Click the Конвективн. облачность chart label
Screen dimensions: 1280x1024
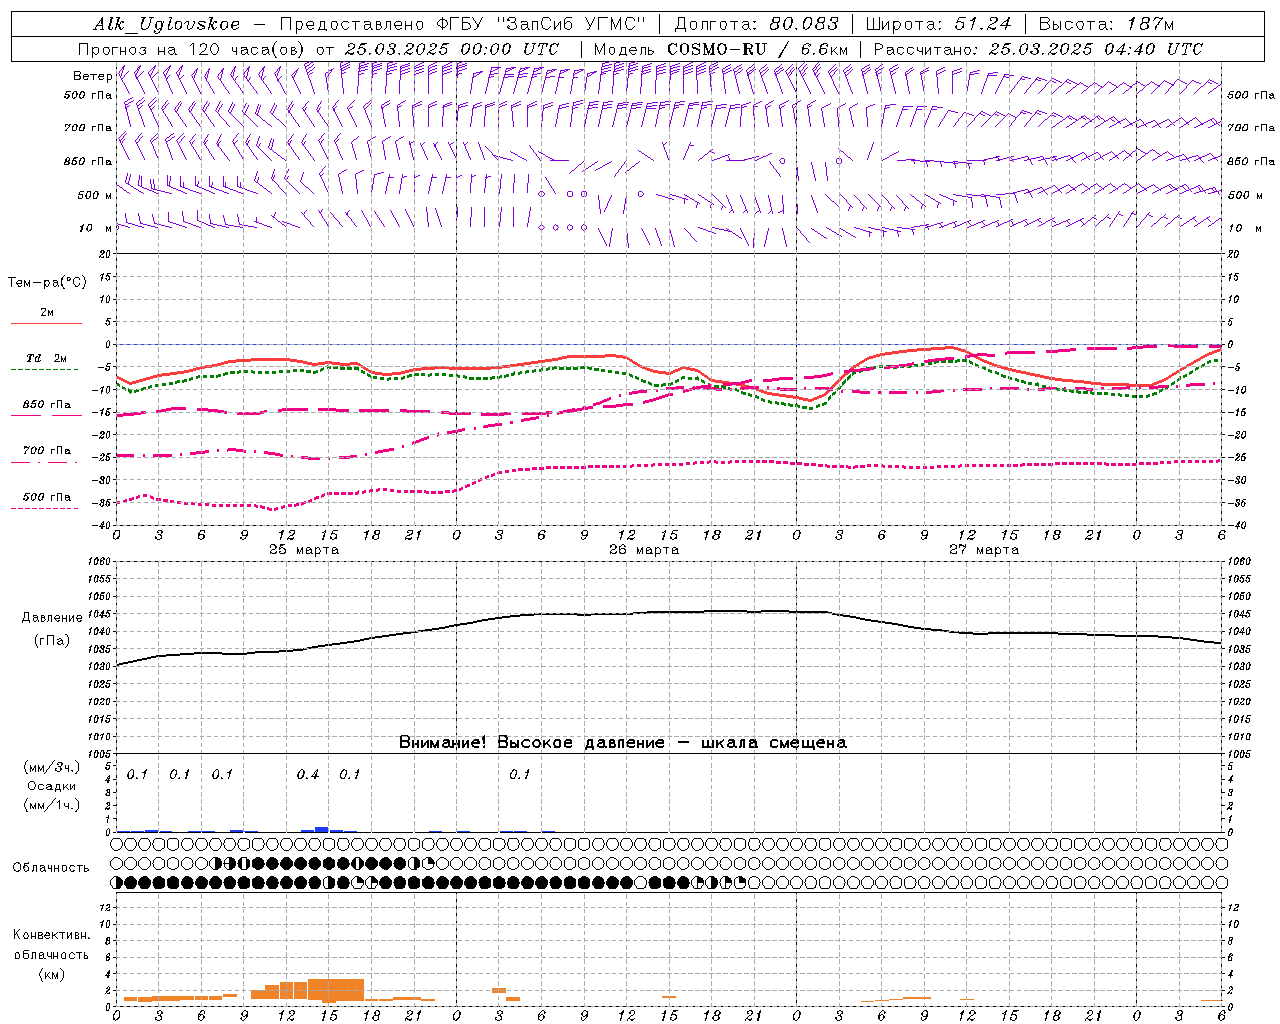click(51, 954)
